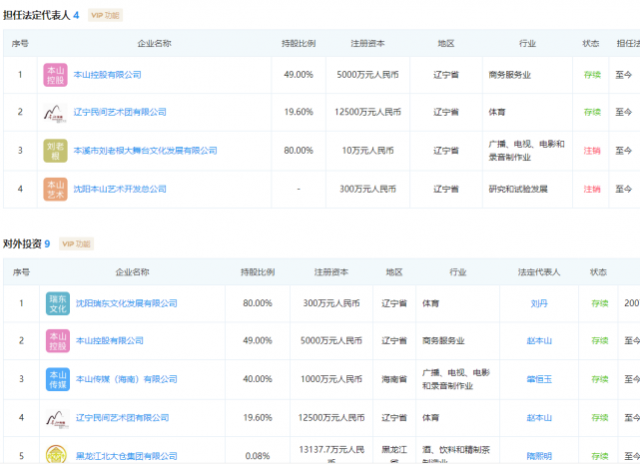Open 本山控股有限公司 link in 担任法定代表人 table
This screenshot has width=640, height=464.
click(x=107, y=75)
